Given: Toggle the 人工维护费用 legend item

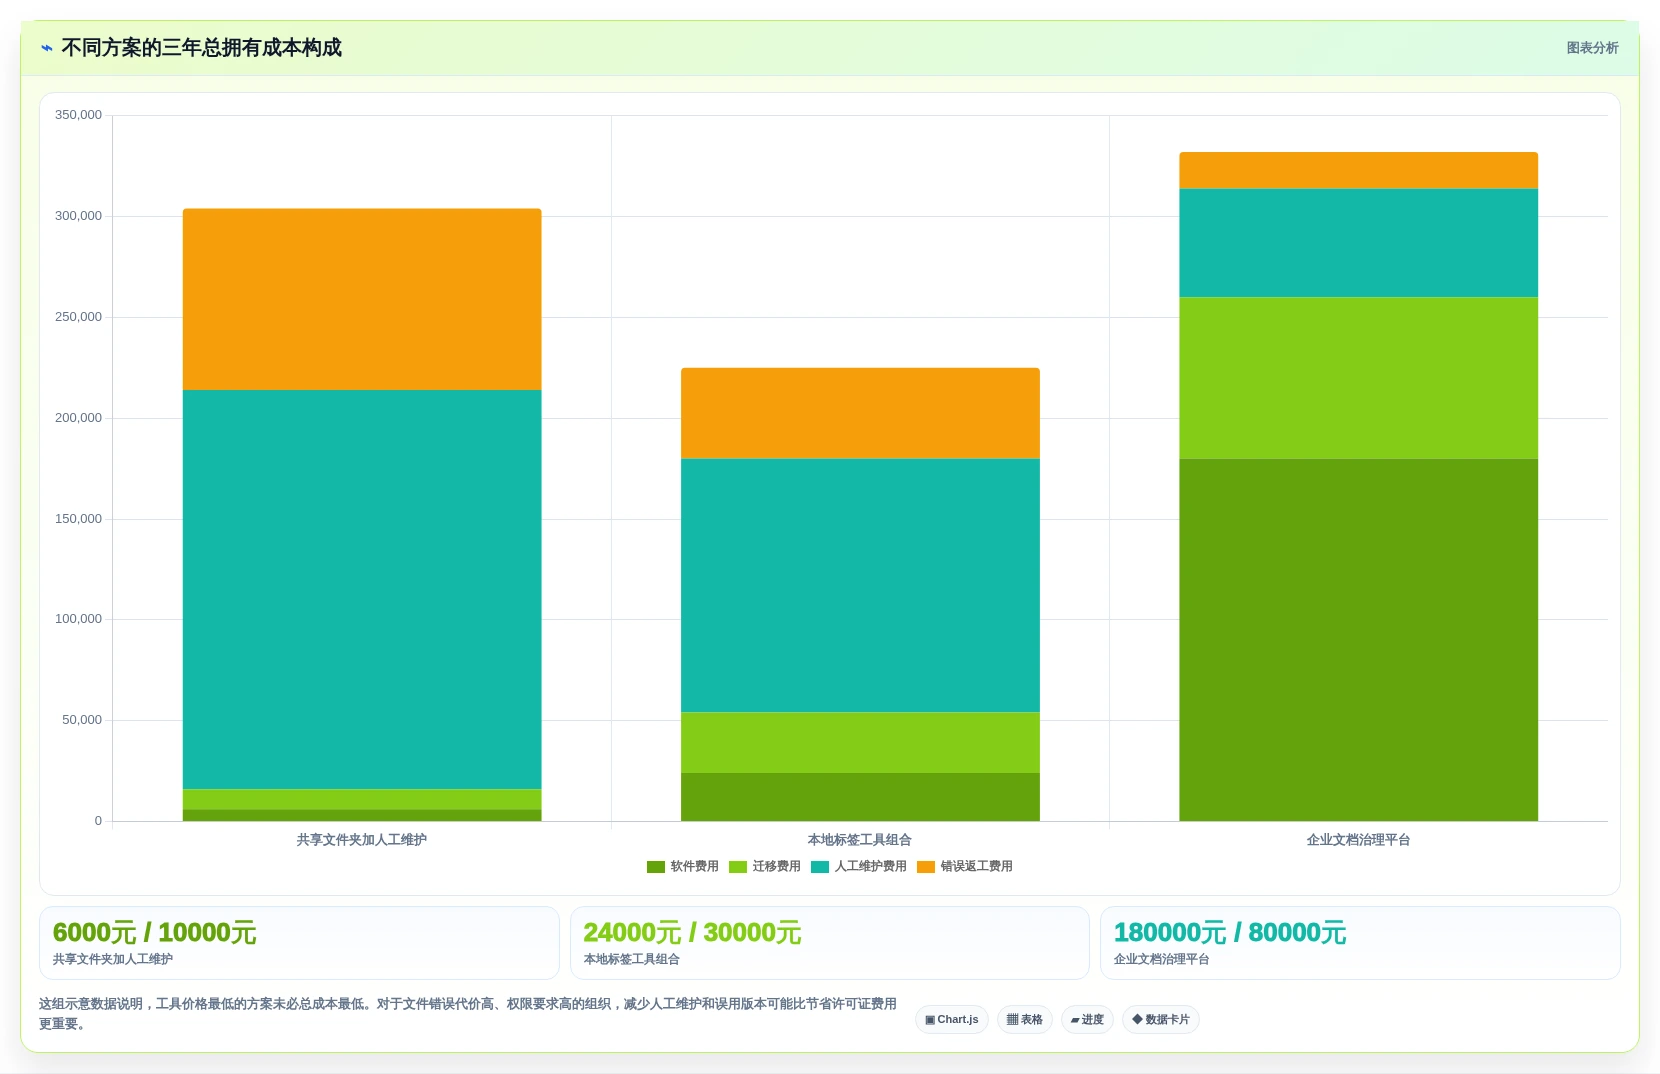Looking at the screenshot, I should click(859, 867).
